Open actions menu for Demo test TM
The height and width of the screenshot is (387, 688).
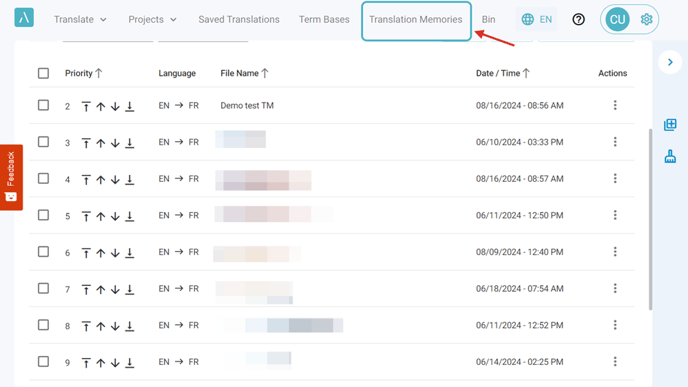click(615, 105)
